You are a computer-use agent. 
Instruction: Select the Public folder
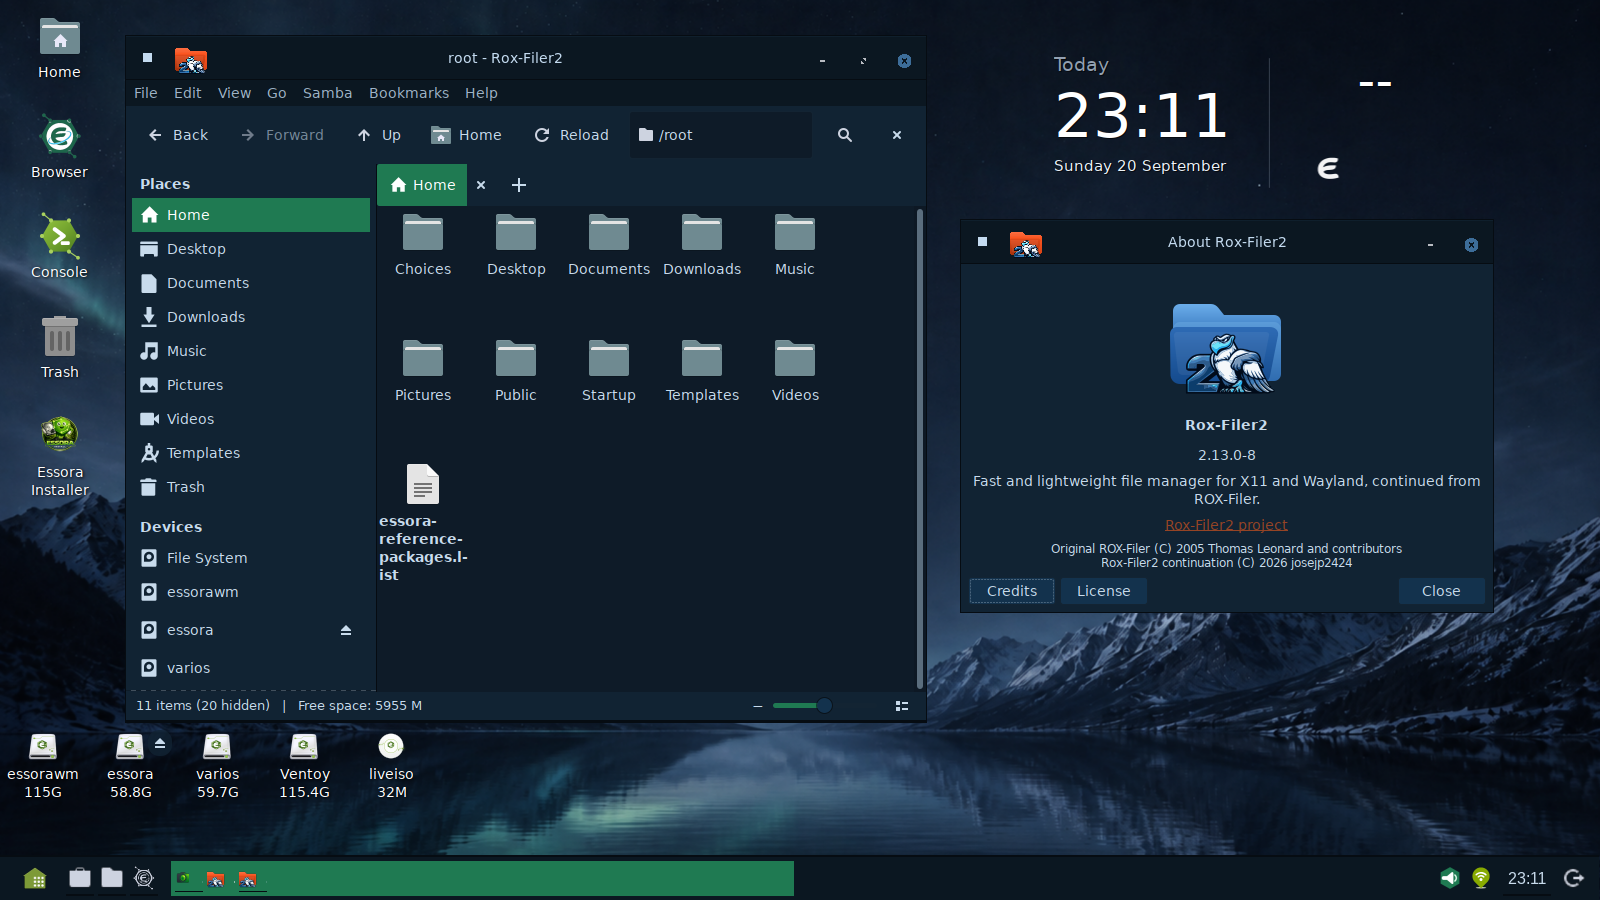516,371
